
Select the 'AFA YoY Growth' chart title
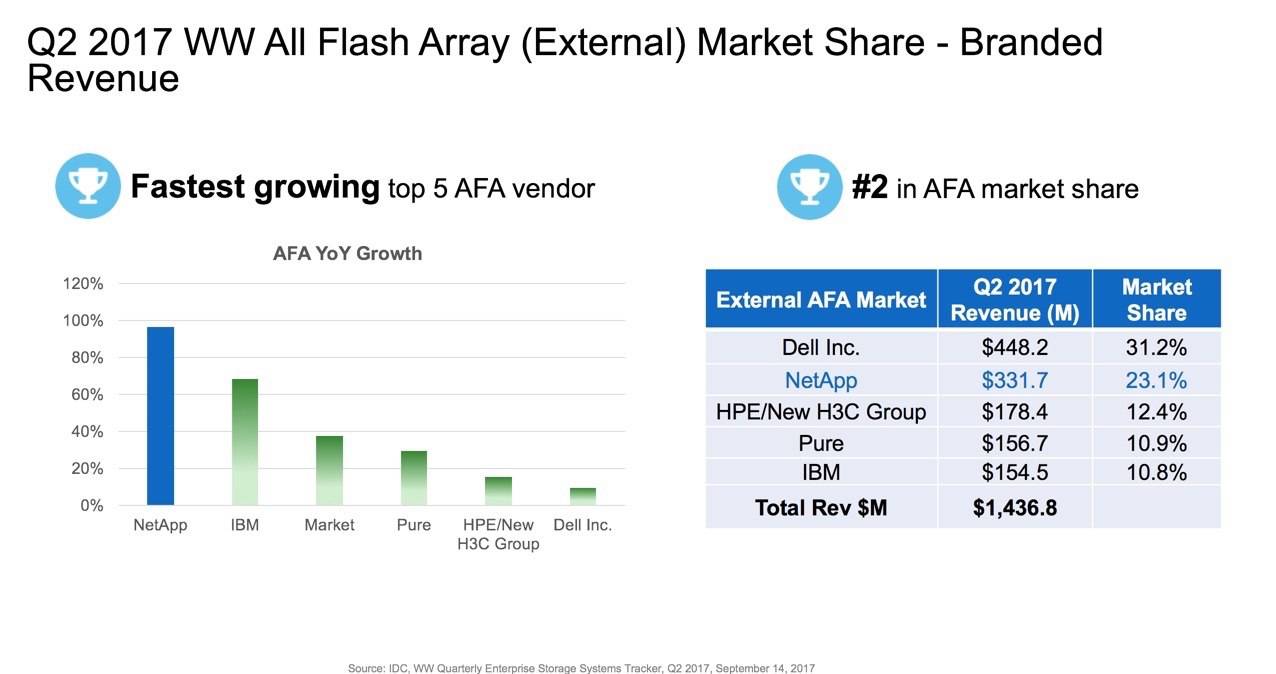348,254
